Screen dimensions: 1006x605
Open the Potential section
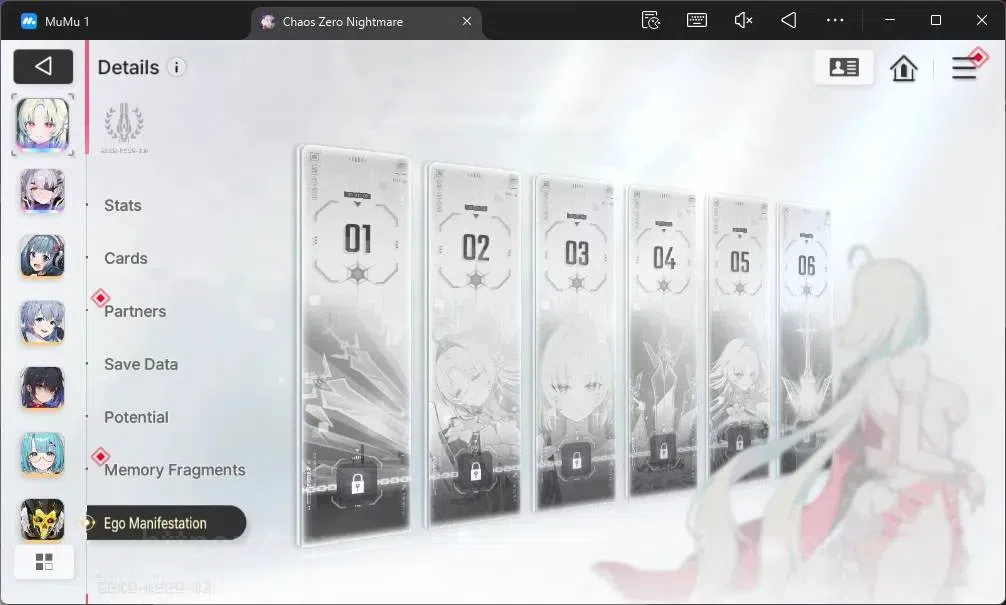coord(136,417)
